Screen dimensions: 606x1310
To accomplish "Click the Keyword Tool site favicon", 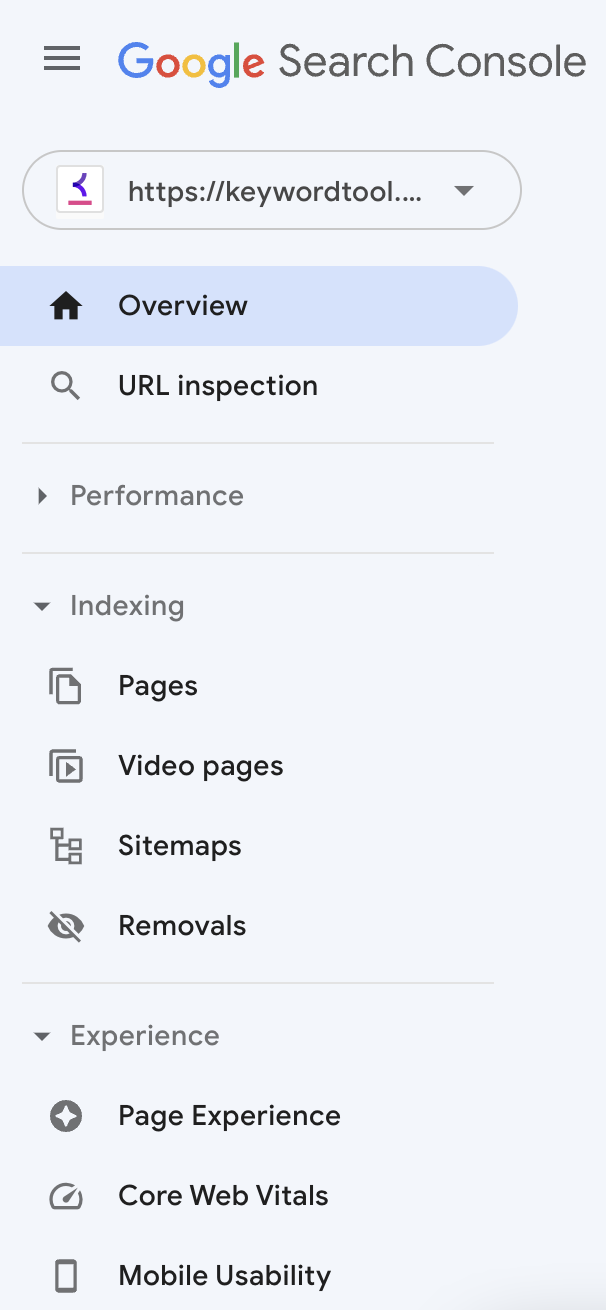I will [77, 190].
